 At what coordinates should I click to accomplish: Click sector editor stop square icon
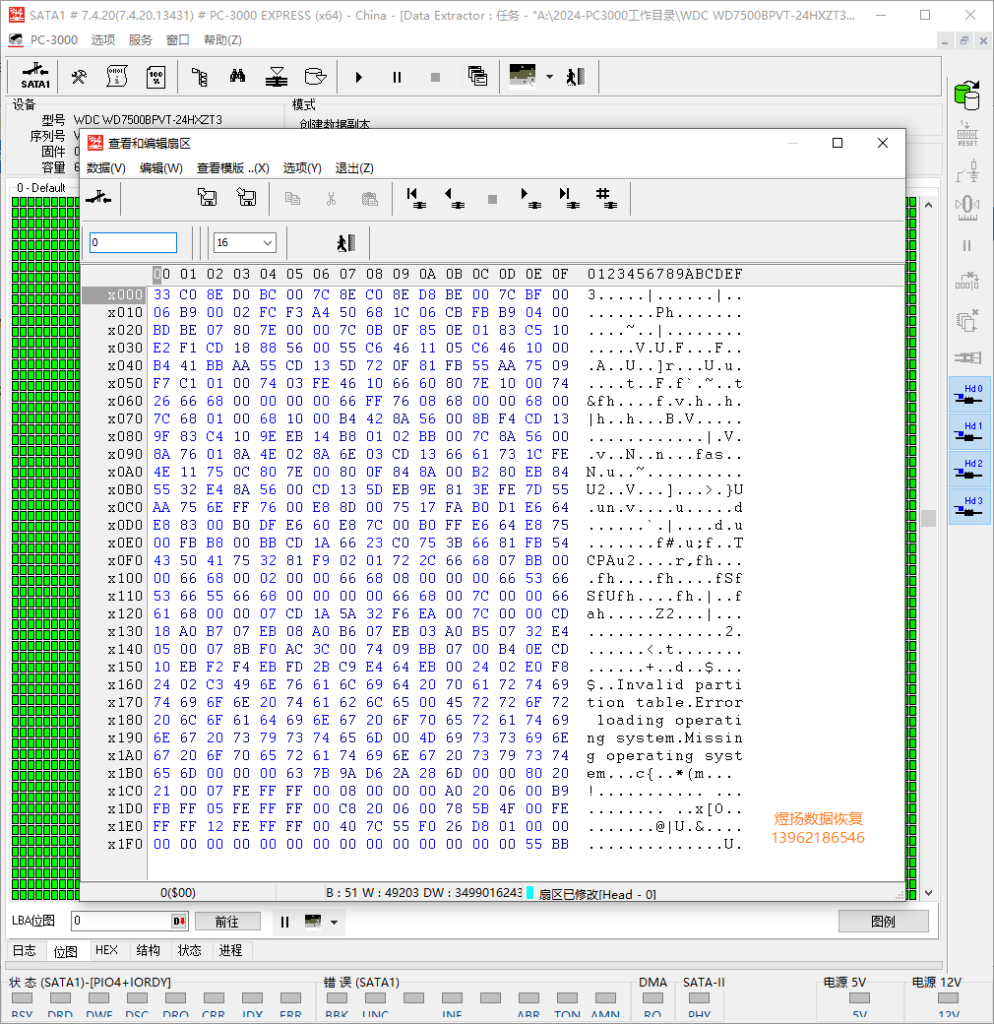(x=492, y=199)
